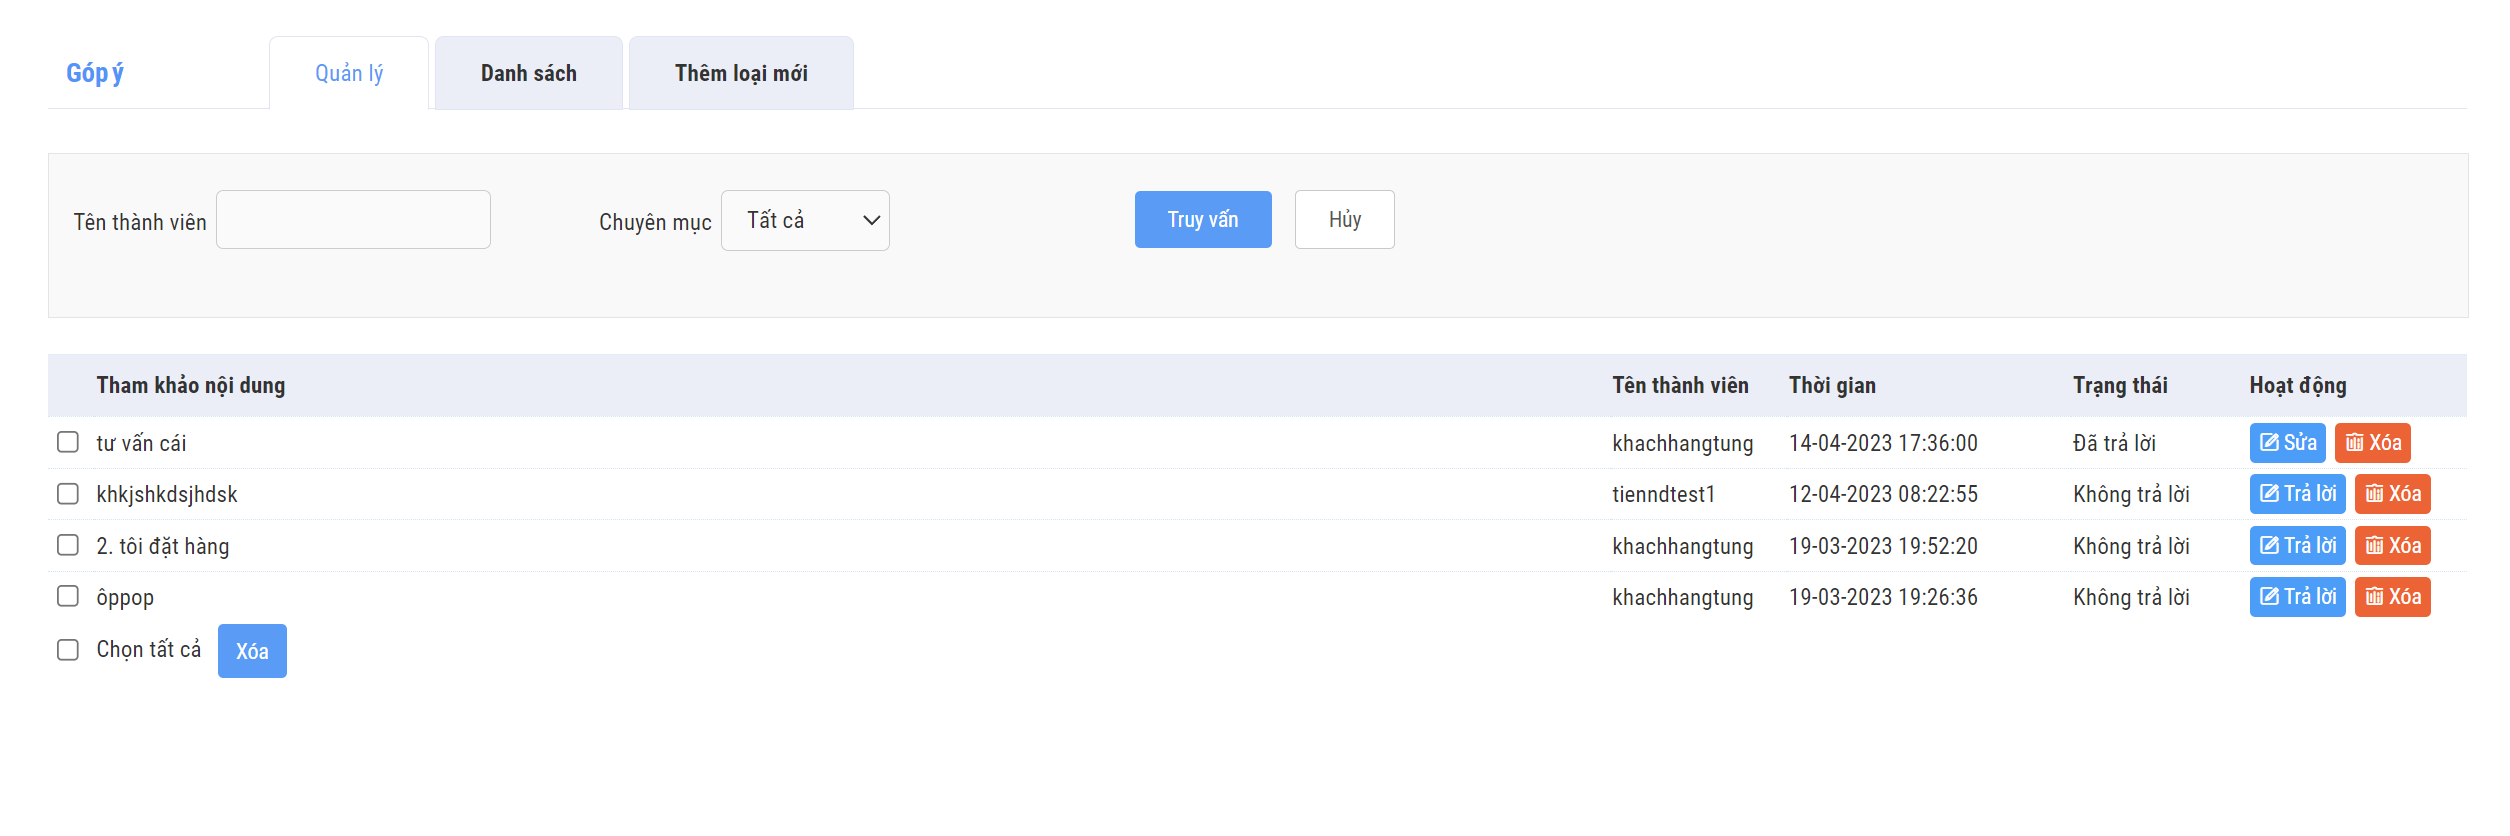
Task: Delete the '2. tôi đặt hàng' row
Action: pos(2392,546)
